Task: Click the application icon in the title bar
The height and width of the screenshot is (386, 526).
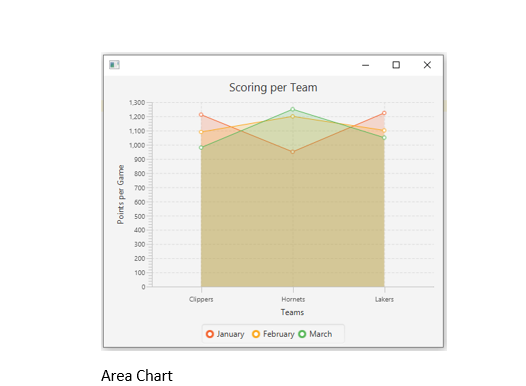Action: 114,65
